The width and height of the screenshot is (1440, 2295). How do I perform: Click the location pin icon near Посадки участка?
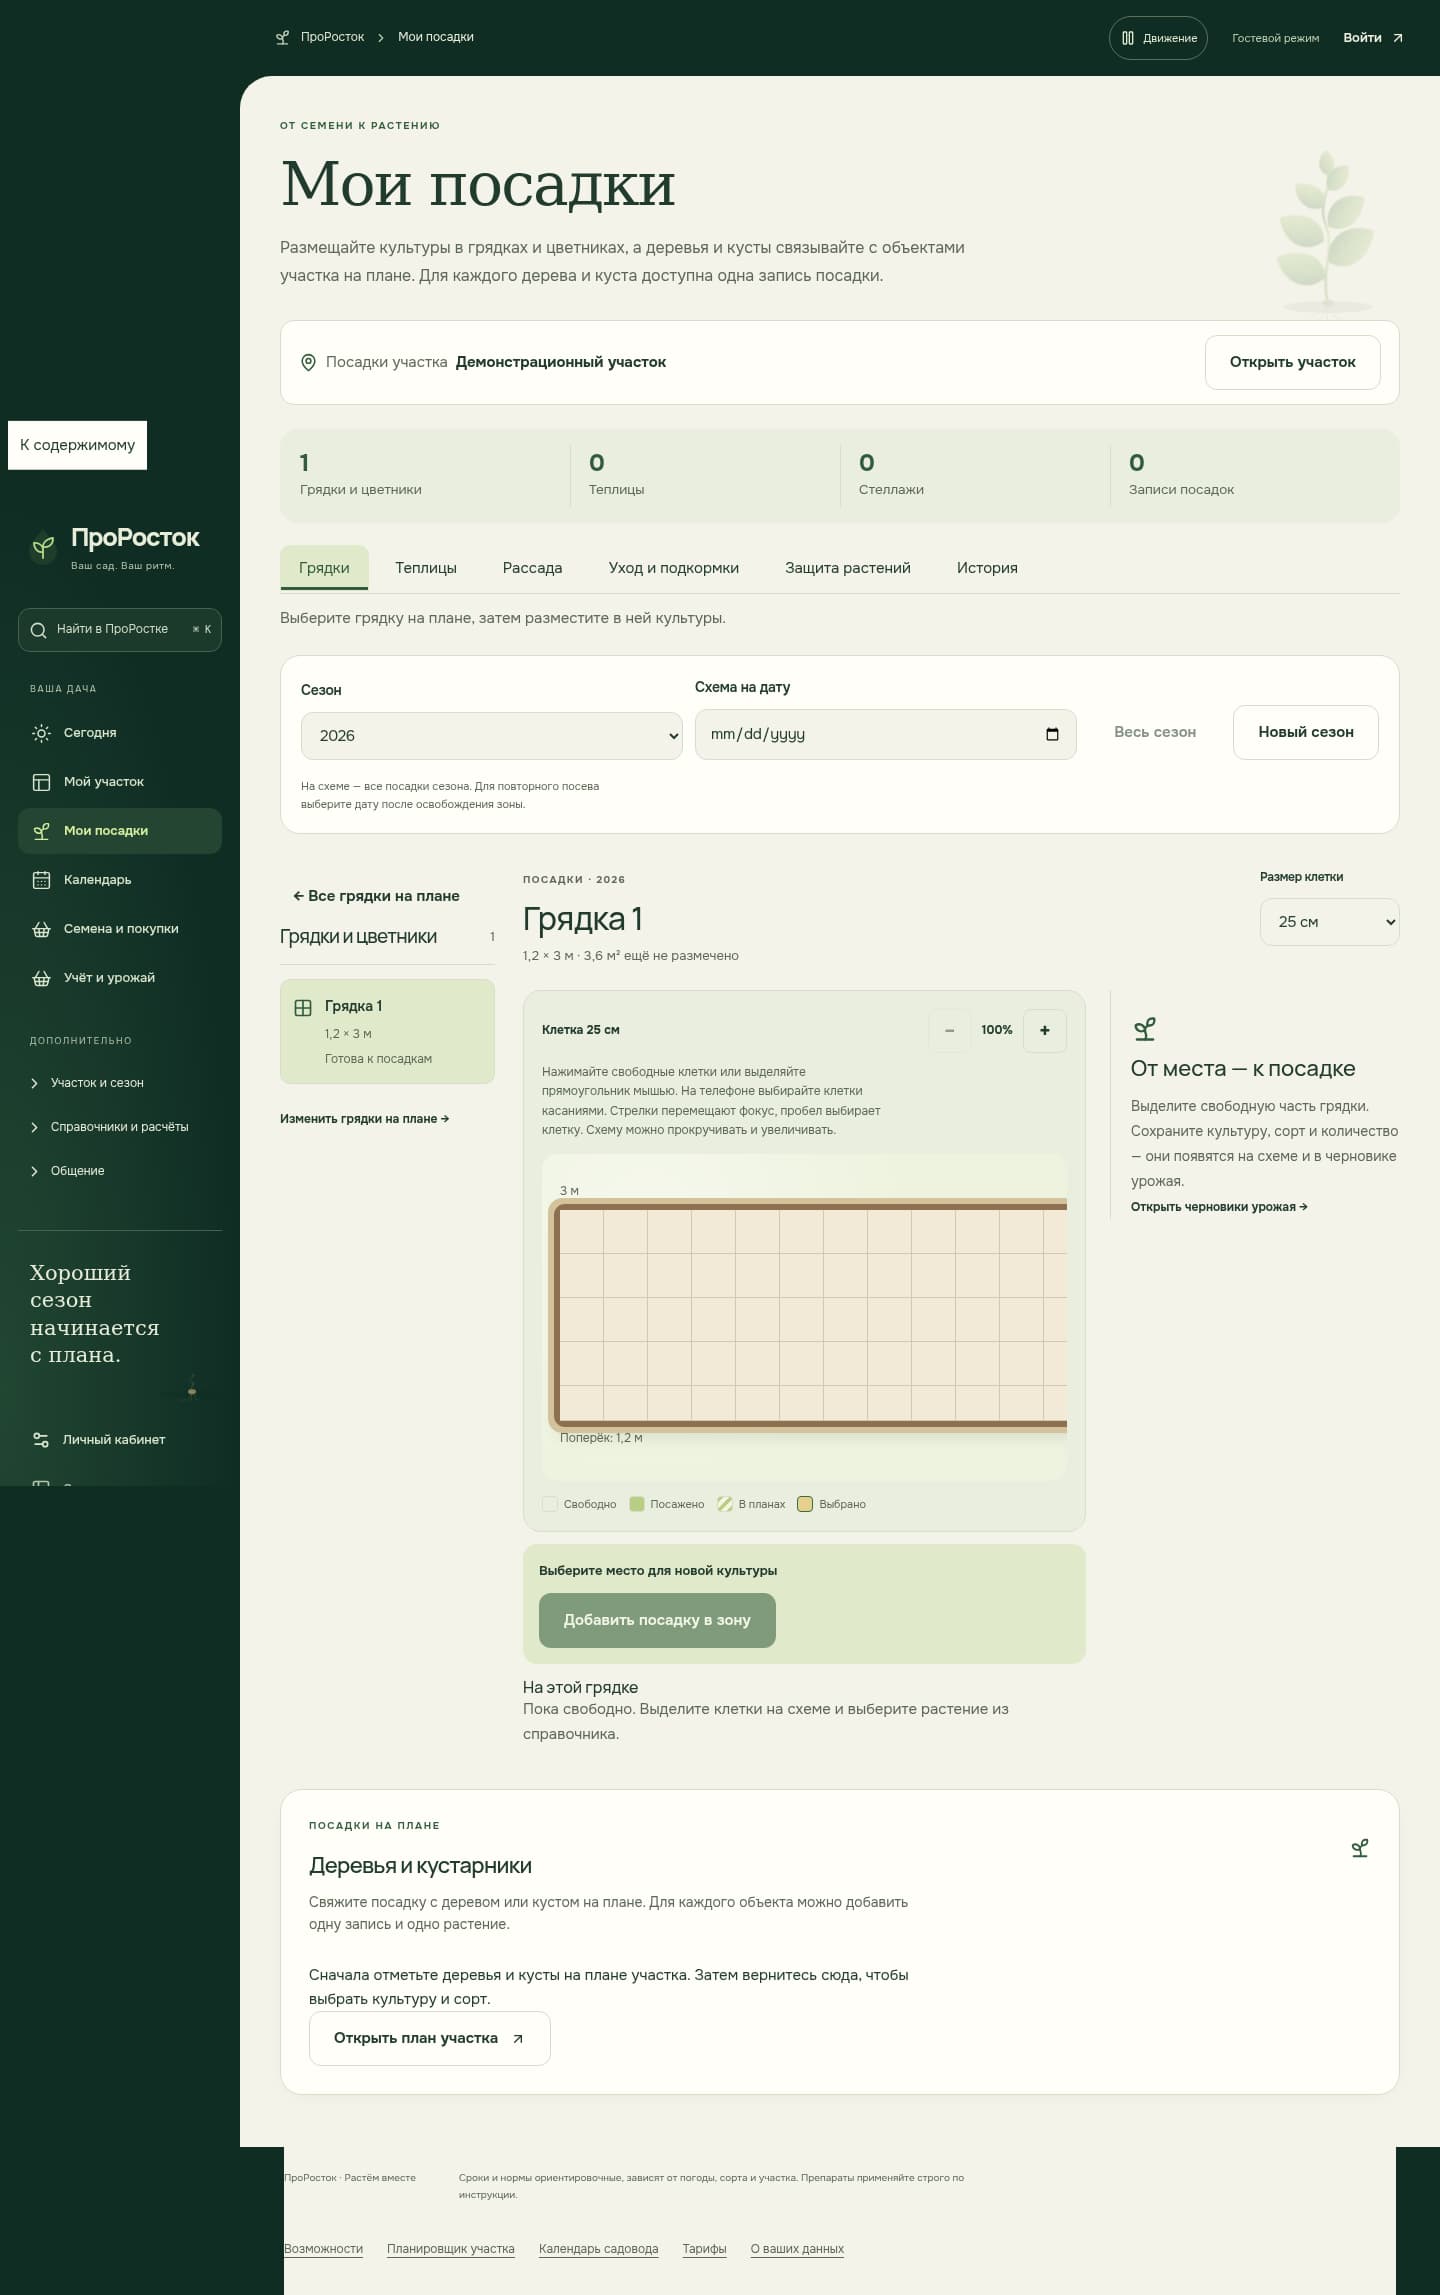(x=309, y=363)
